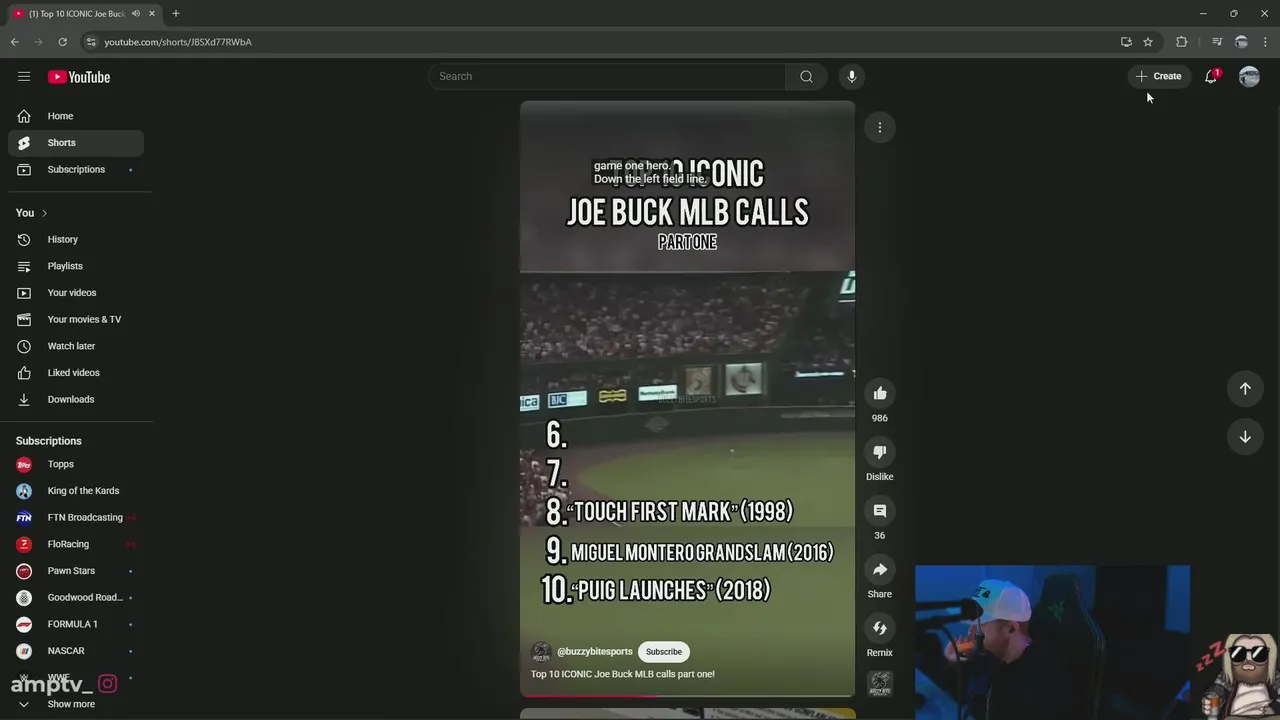Screen dimensions: 1280x720
Task: Open Home in the sidebar
Action: tap(76, 116)
